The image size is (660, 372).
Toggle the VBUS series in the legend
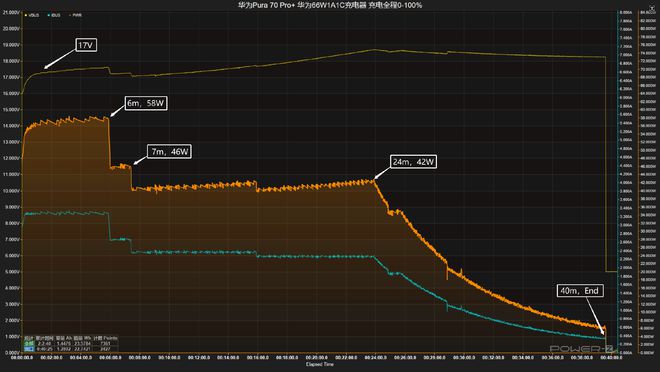point(32,15)
